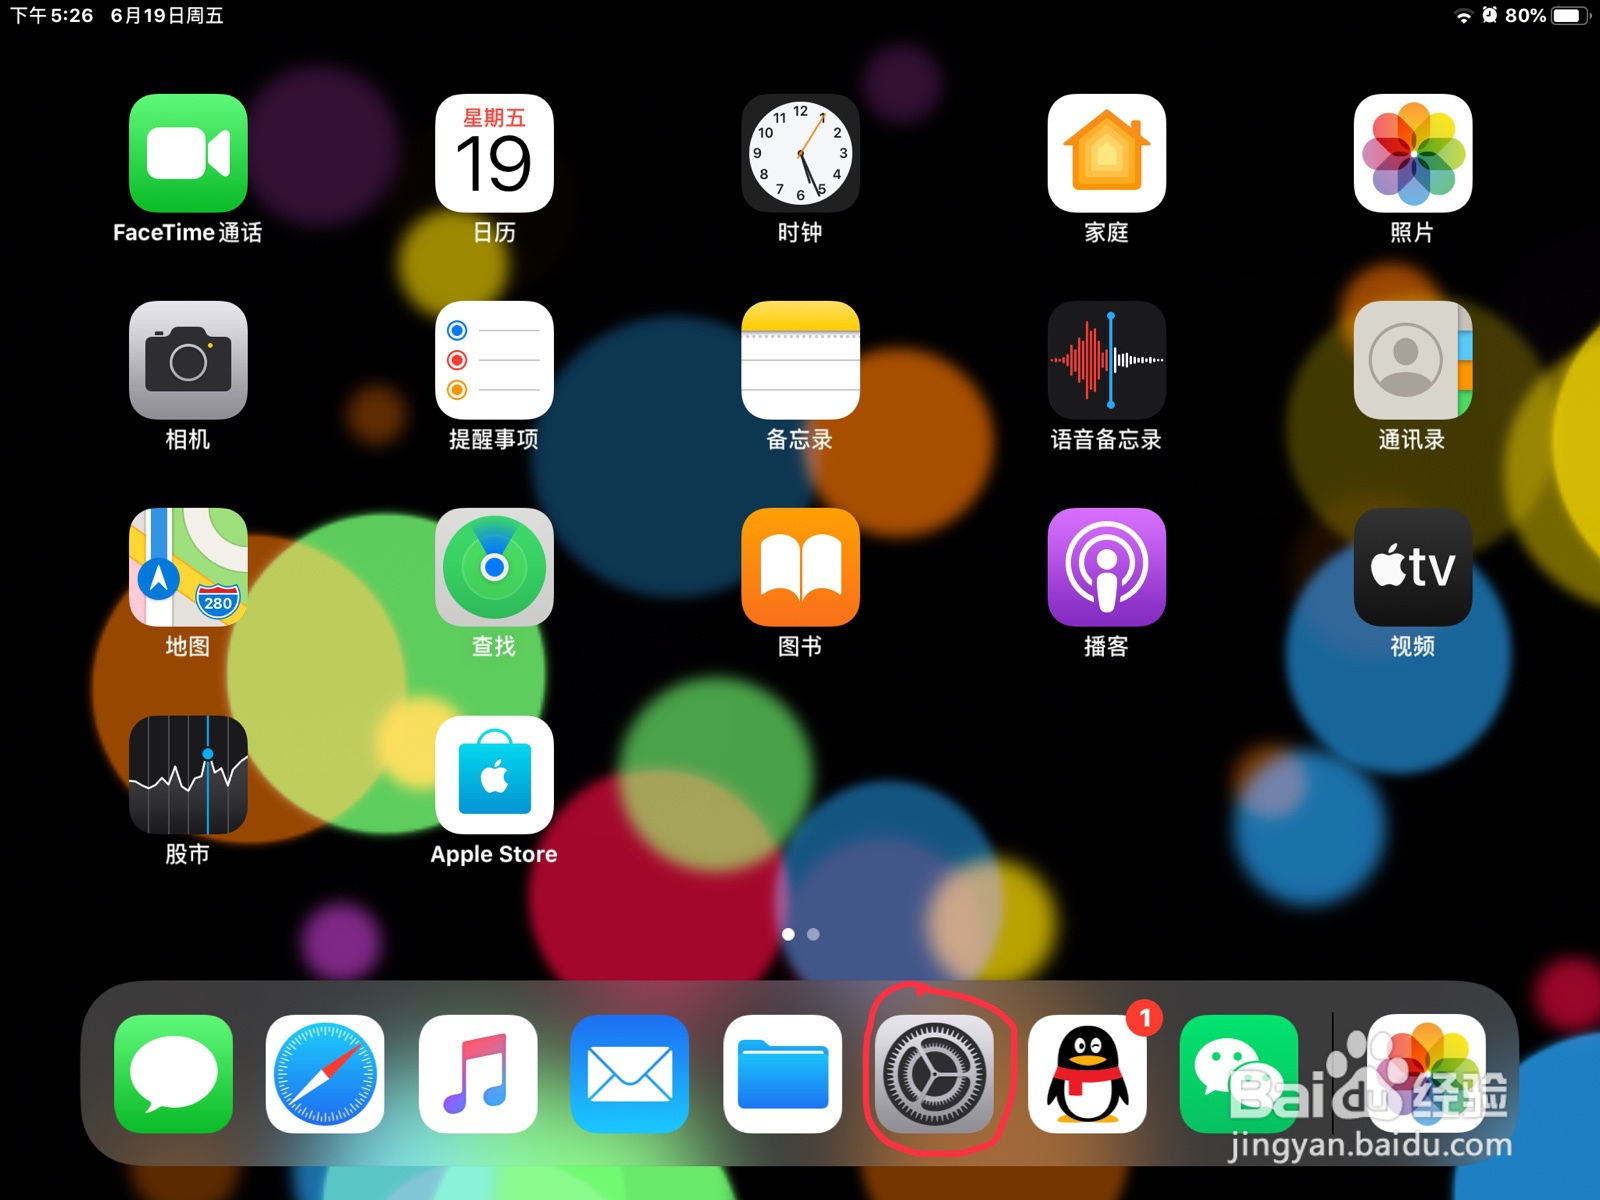Switch to the second home screen page dot

coord(813,934)
